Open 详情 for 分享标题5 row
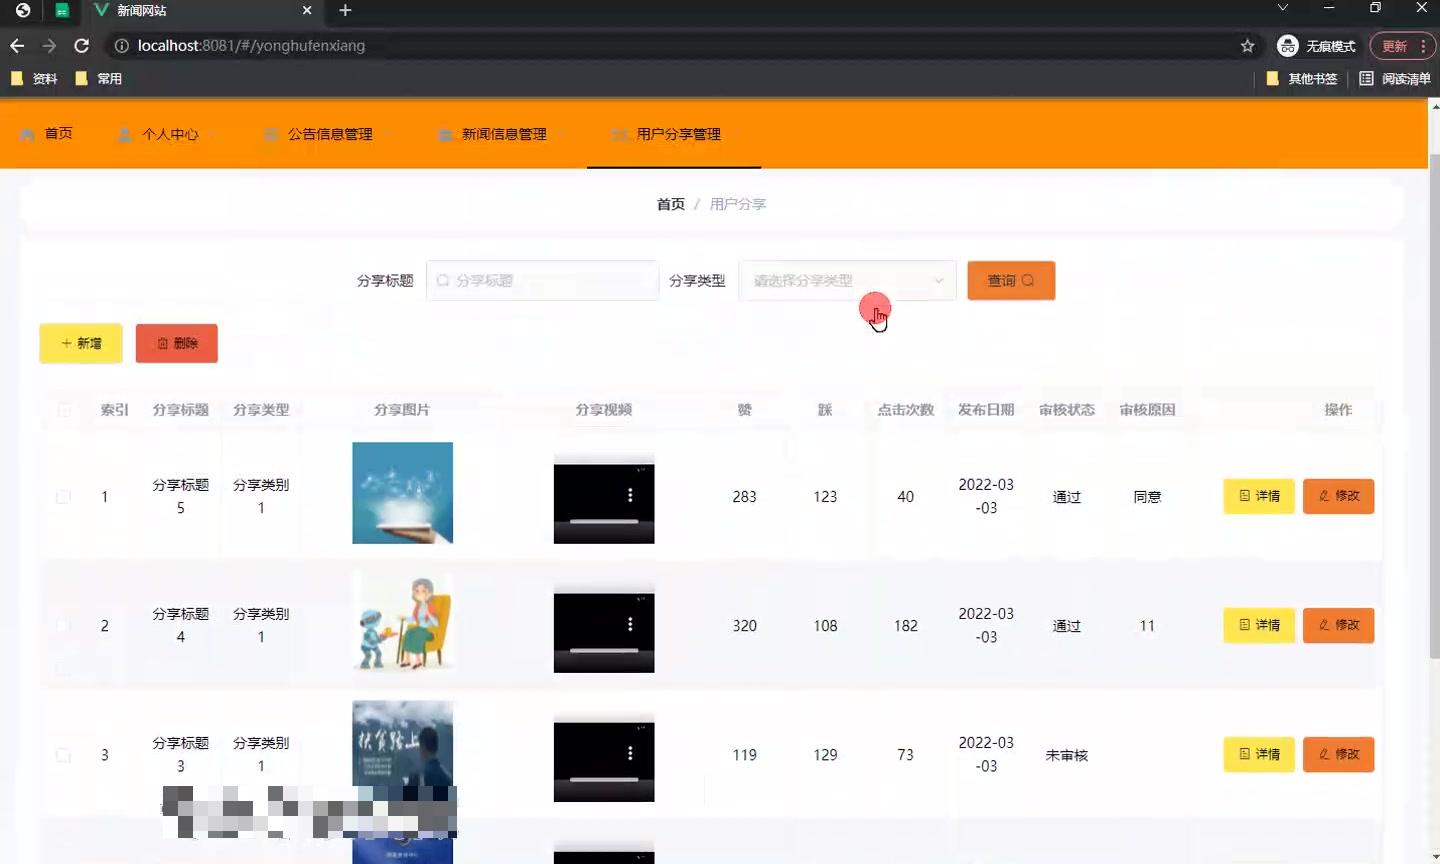 1259,496
